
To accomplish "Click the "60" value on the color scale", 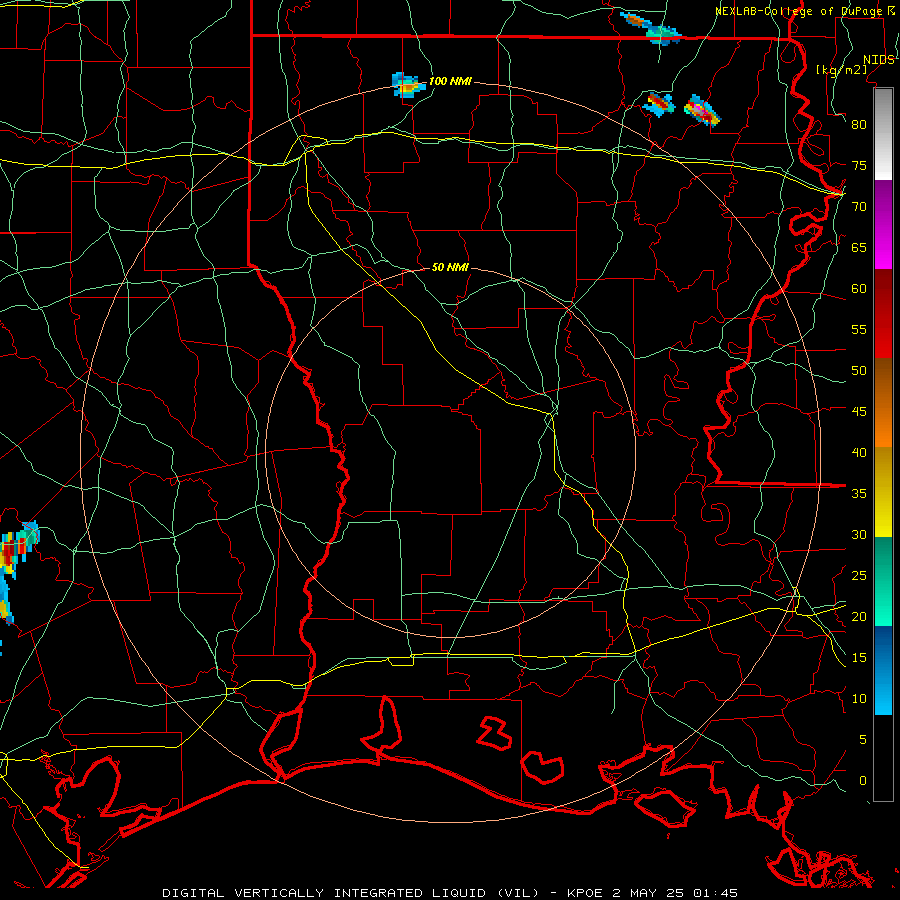I will pyautogui.click(x=859, y=289).
